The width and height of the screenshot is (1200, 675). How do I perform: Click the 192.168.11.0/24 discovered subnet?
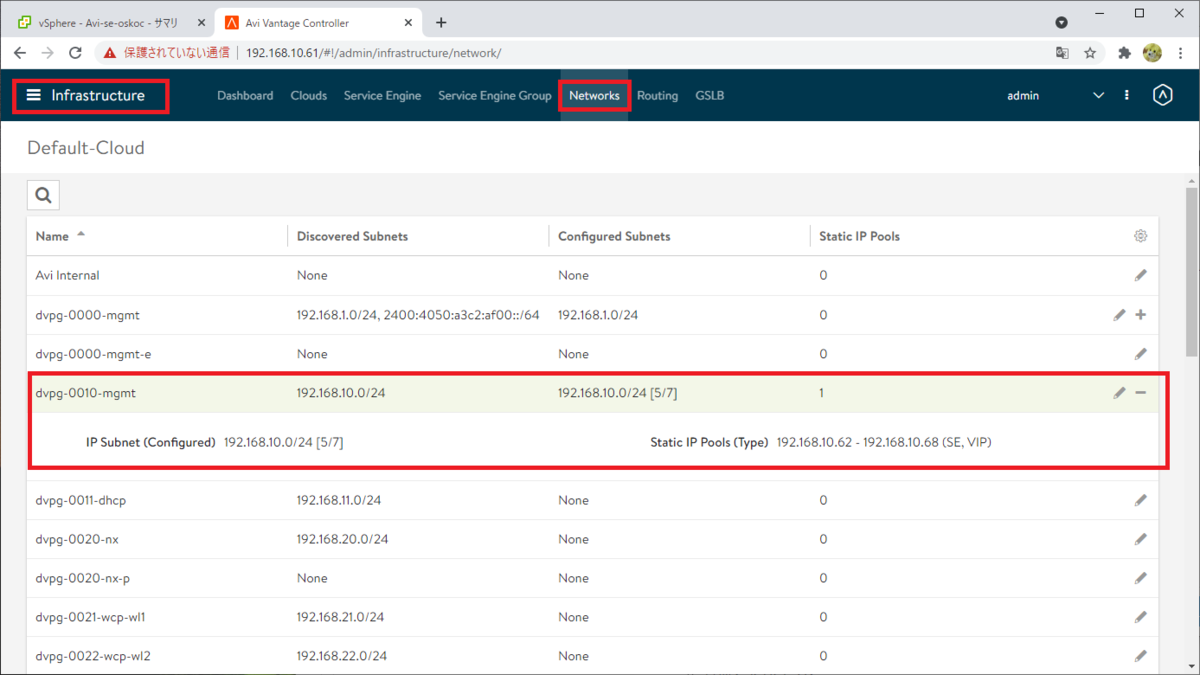(339, 500)
